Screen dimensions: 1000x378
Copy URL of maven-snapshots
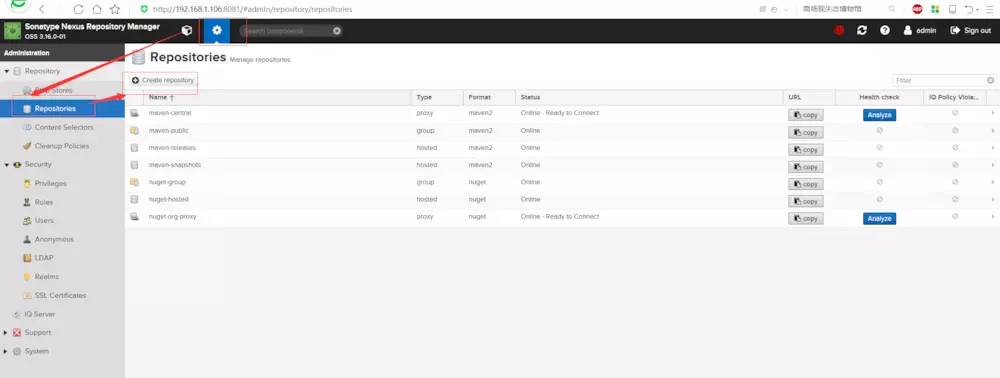[805, 167]
